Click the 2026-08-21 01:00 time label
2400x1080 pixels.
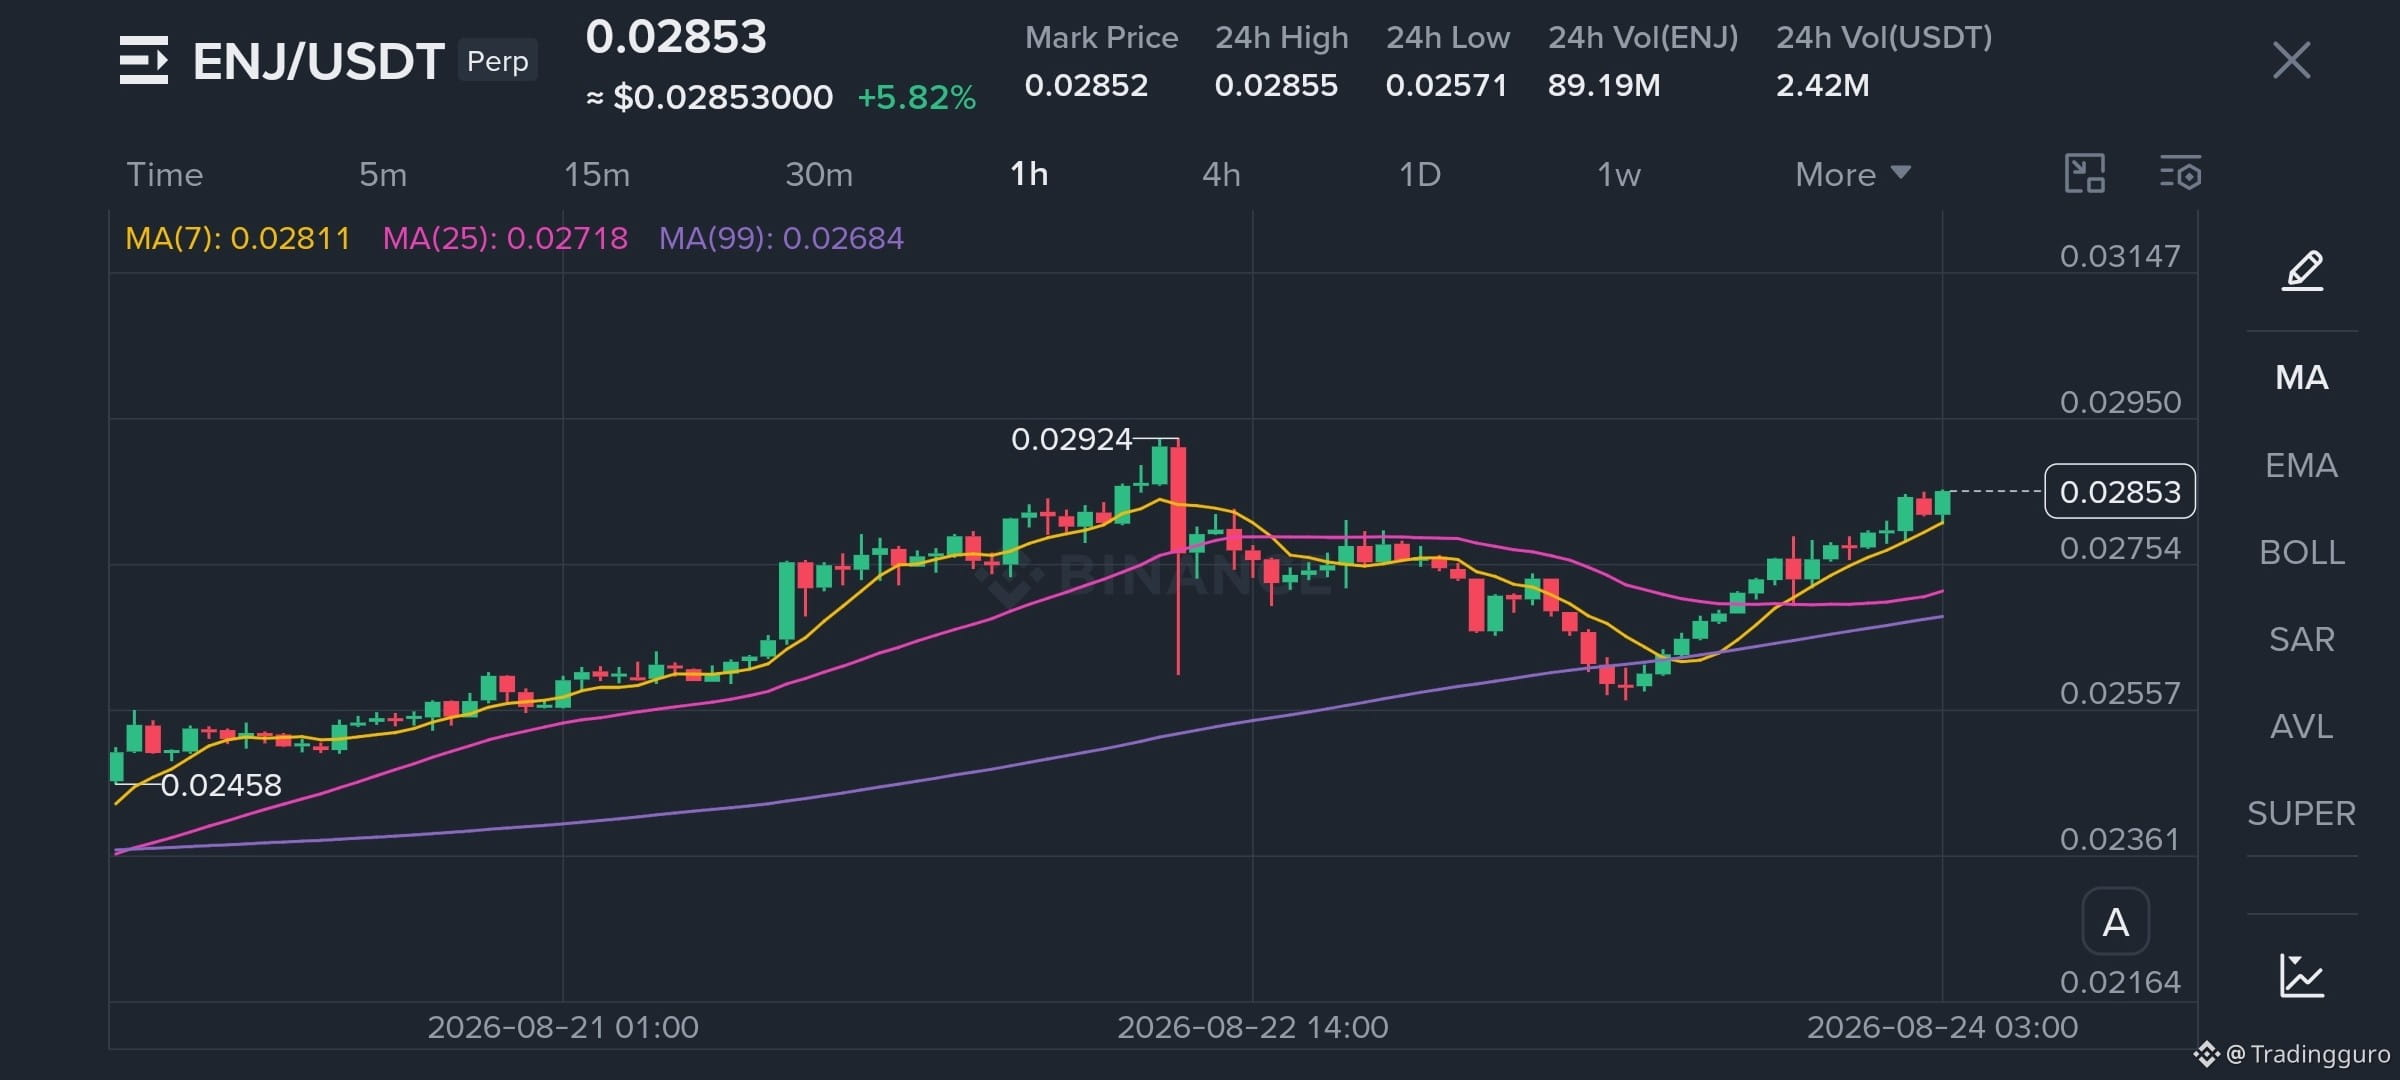(563, 1027)
